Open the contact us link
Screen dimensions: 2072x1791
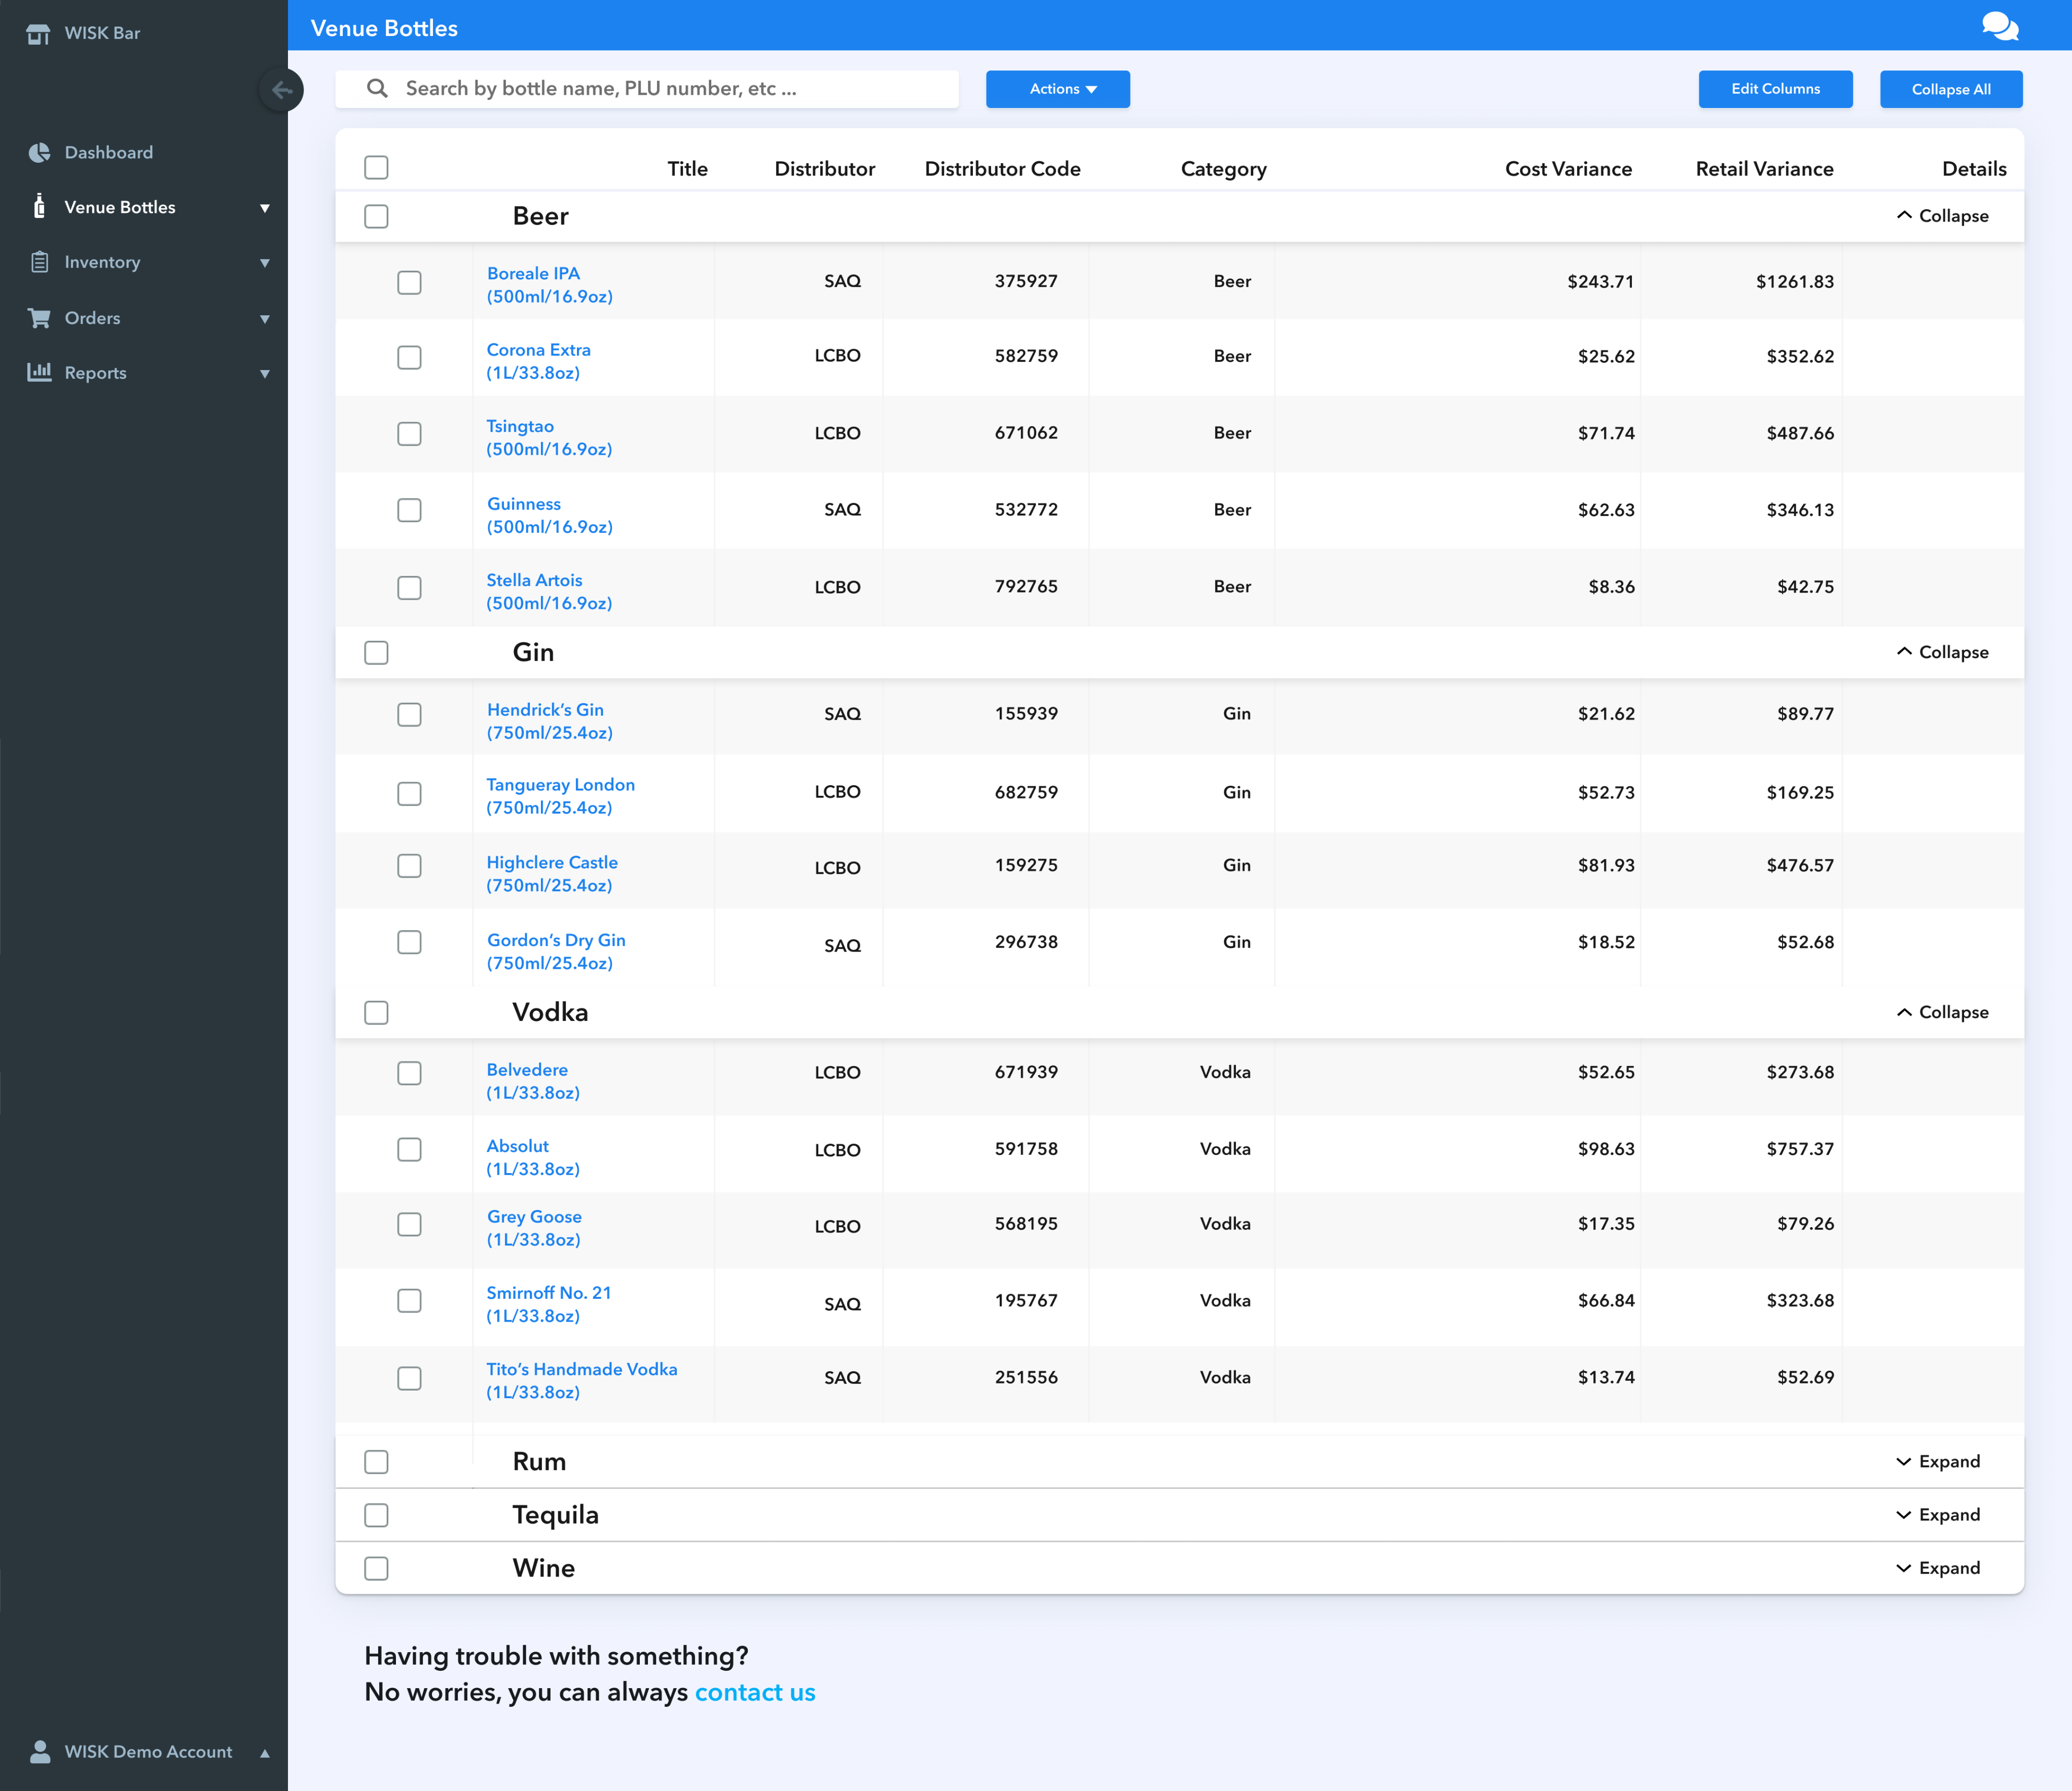755,1692
